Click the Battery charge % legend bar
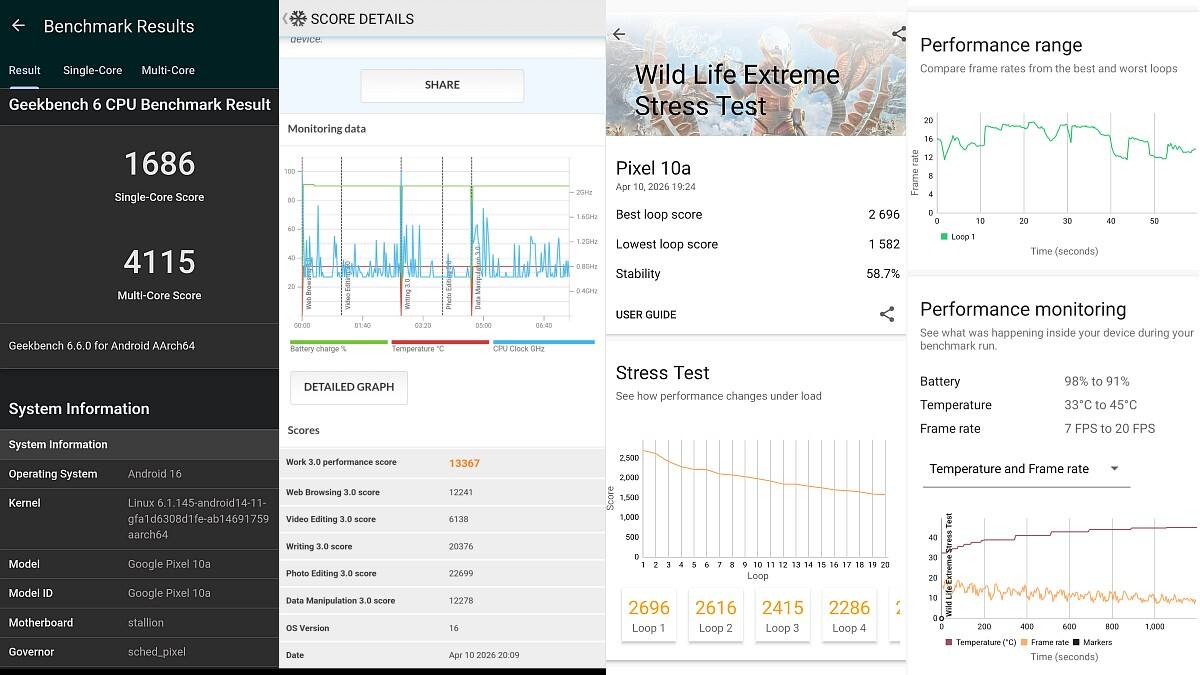The width and height of the screenshot is (1200, 675). [338, 342]
